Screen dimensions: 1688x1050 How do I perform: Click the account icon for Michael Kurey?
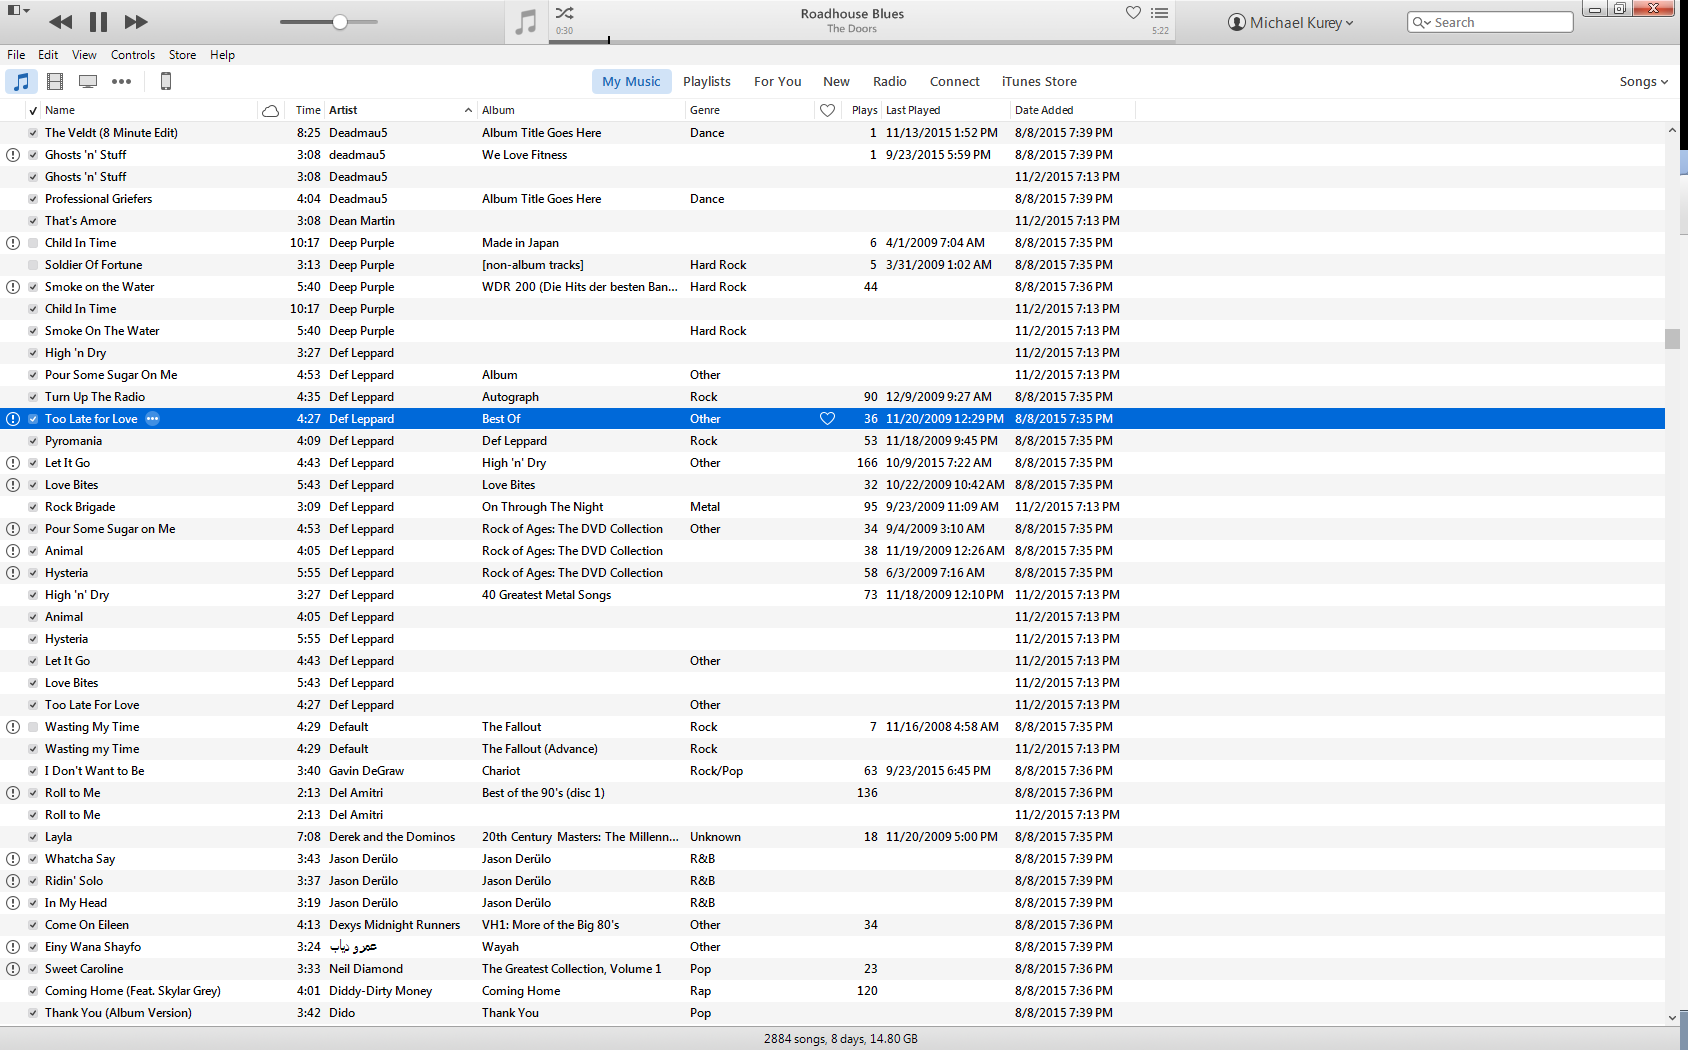click(1237, 23)
